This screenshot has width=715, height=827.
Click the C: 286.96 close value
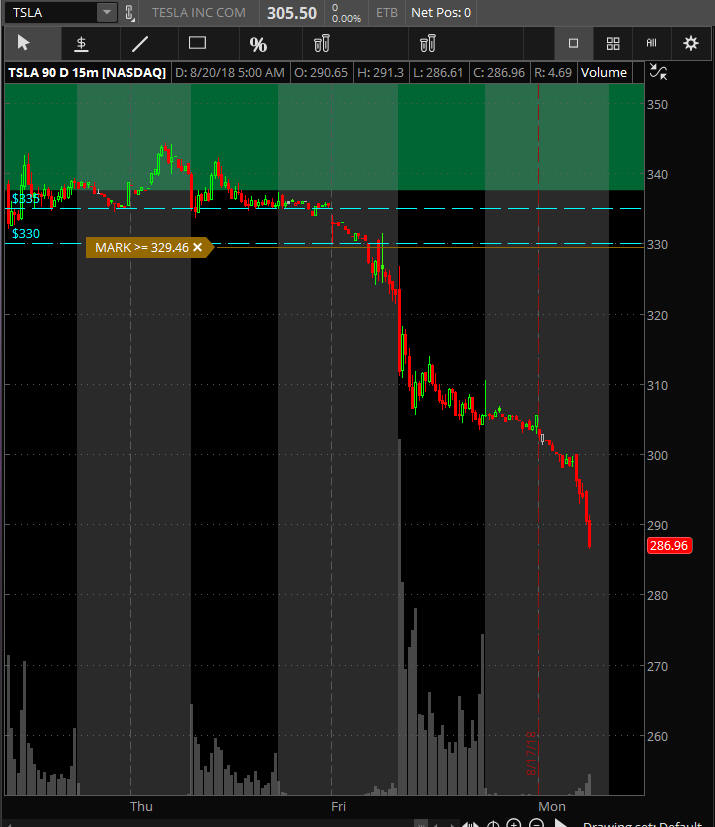499,72
